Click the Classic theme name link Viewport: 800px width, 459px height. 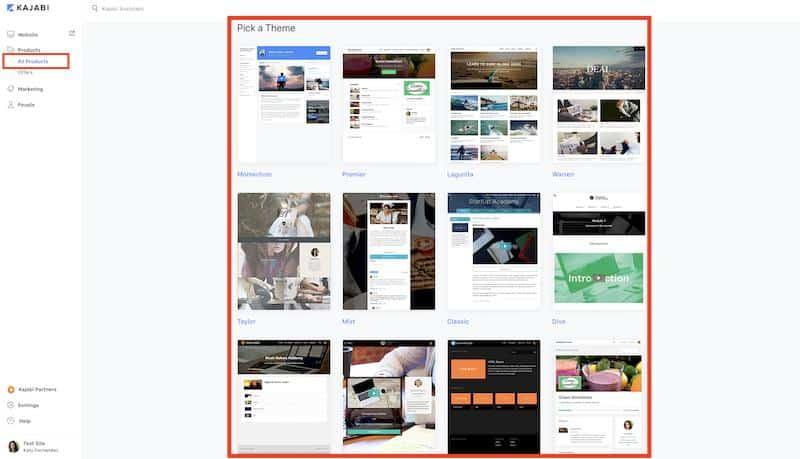point(458,322)
